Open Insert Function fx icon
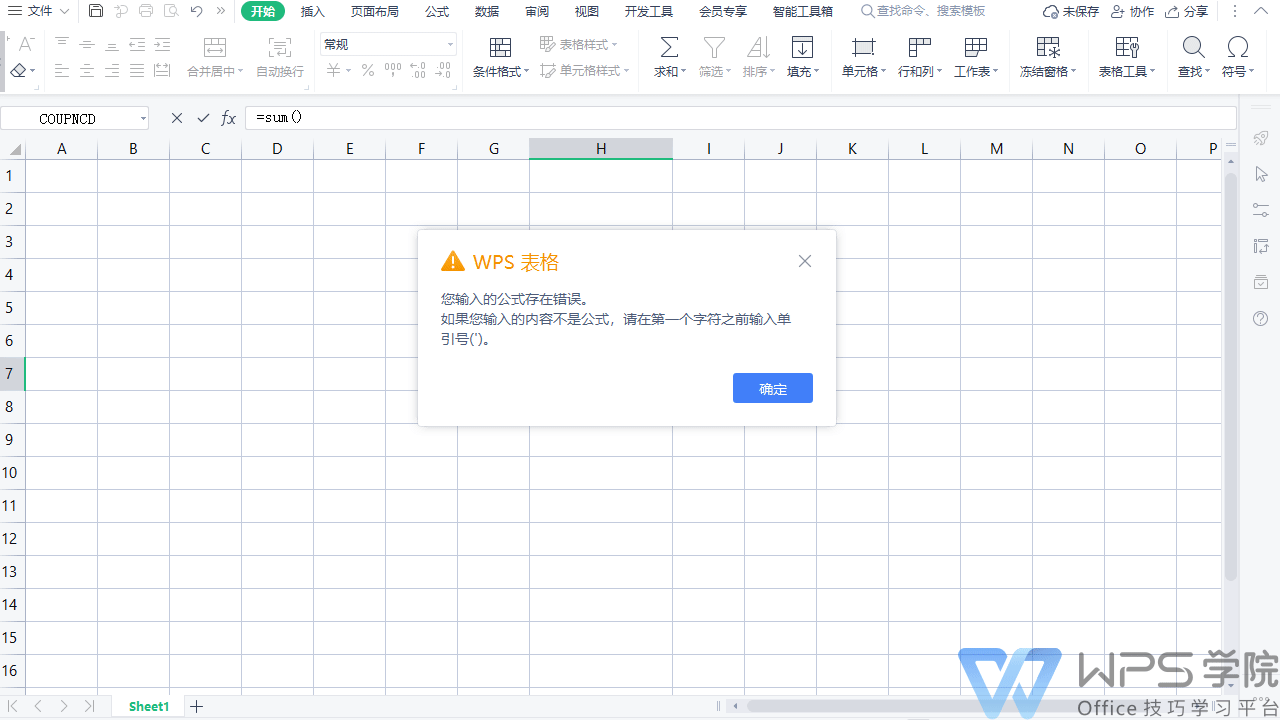 (x=229, y=118)
